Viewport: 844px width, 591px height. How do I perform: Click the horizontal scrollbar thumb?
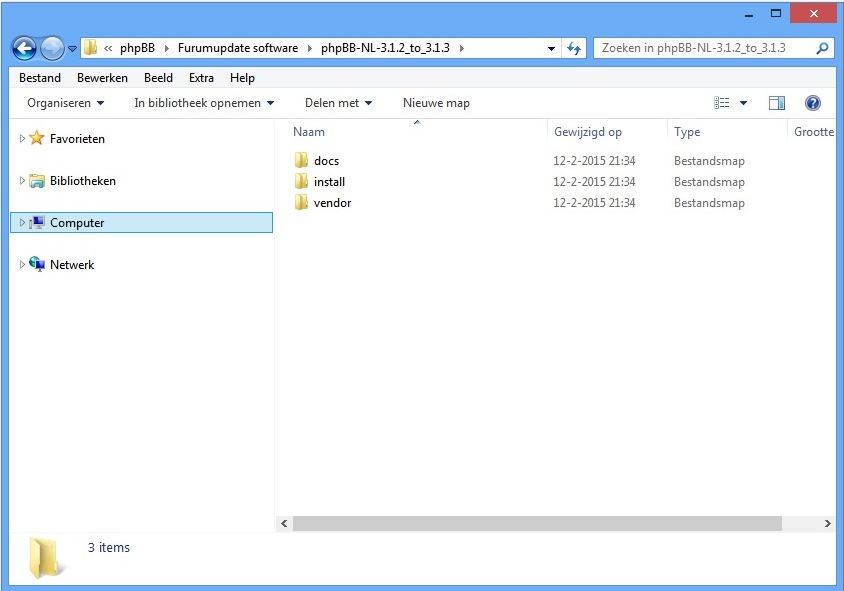tap(537, 523)
